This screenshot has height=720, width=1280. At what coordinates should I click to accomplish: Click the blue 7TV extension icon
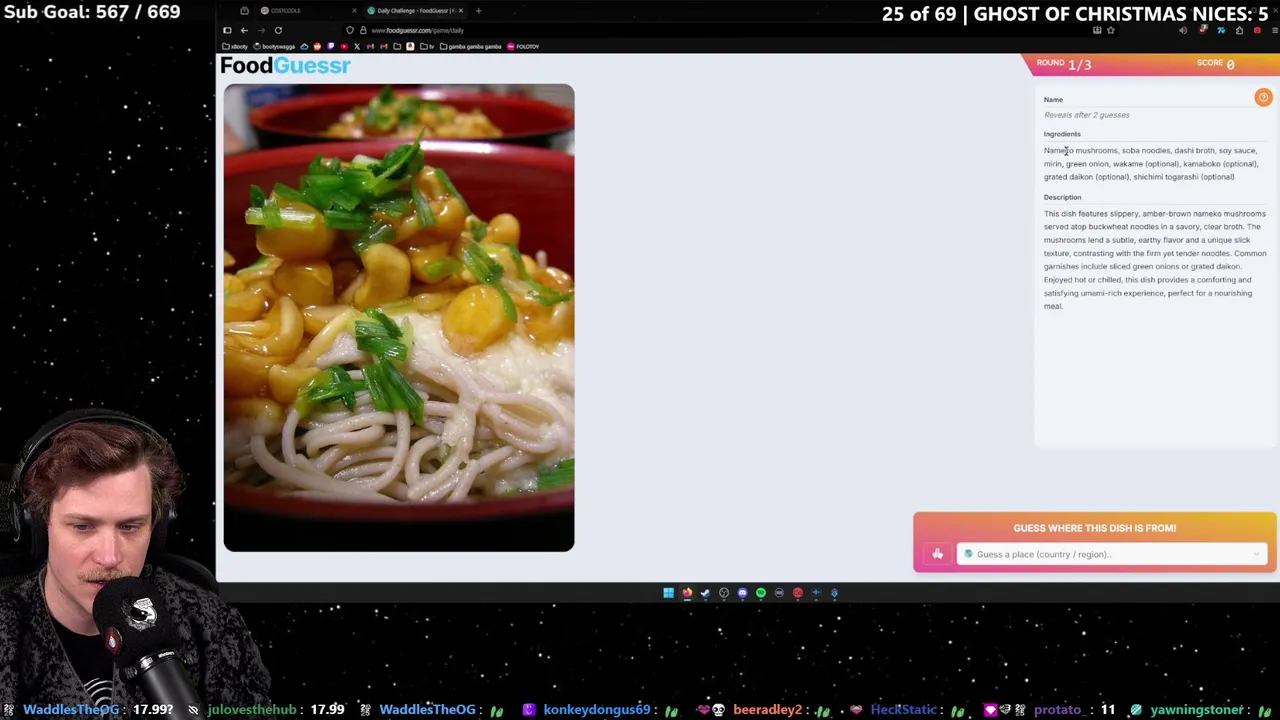(1221, 30)
